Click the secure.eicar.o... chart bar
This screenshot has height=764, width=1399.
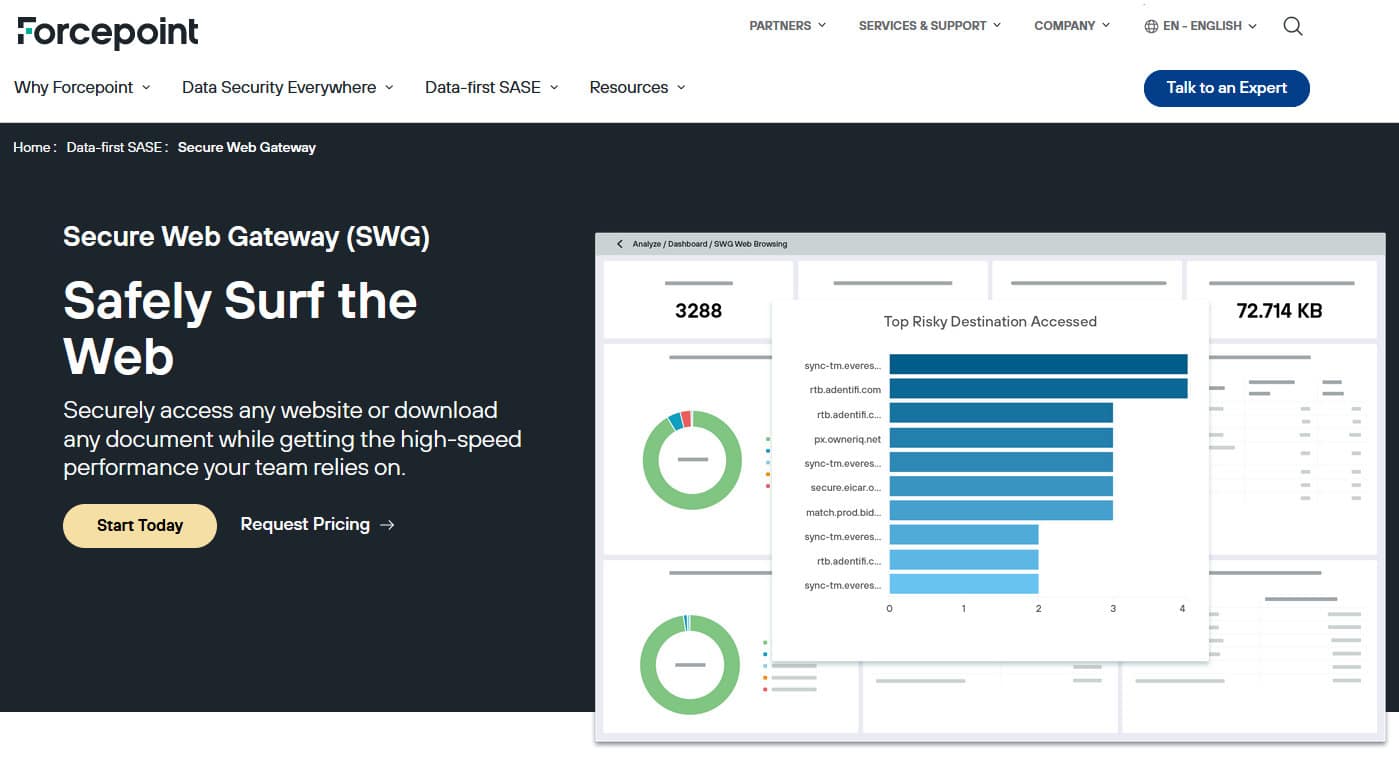point(1001,487)
